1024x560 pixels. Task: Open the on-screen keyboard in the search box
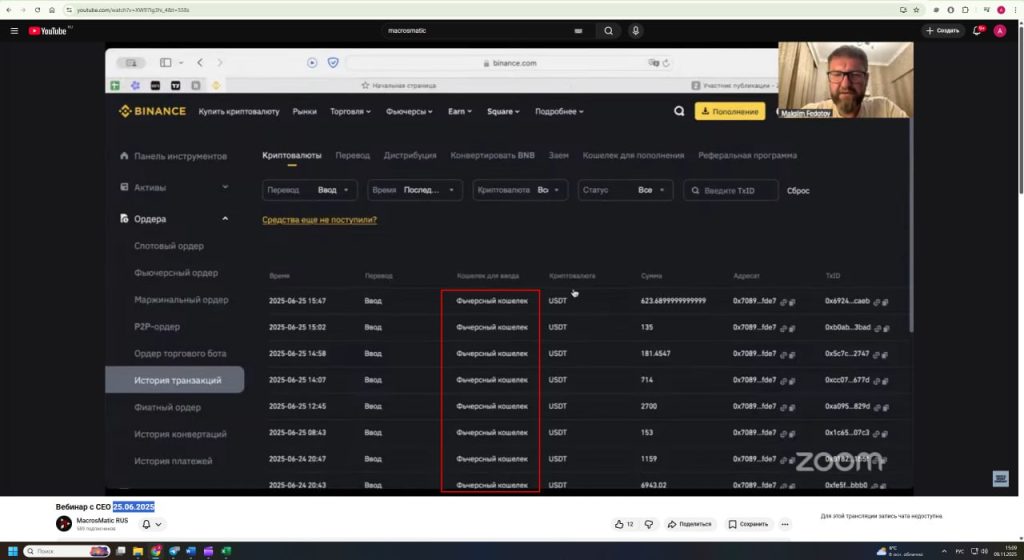click(x=578, y=31)
